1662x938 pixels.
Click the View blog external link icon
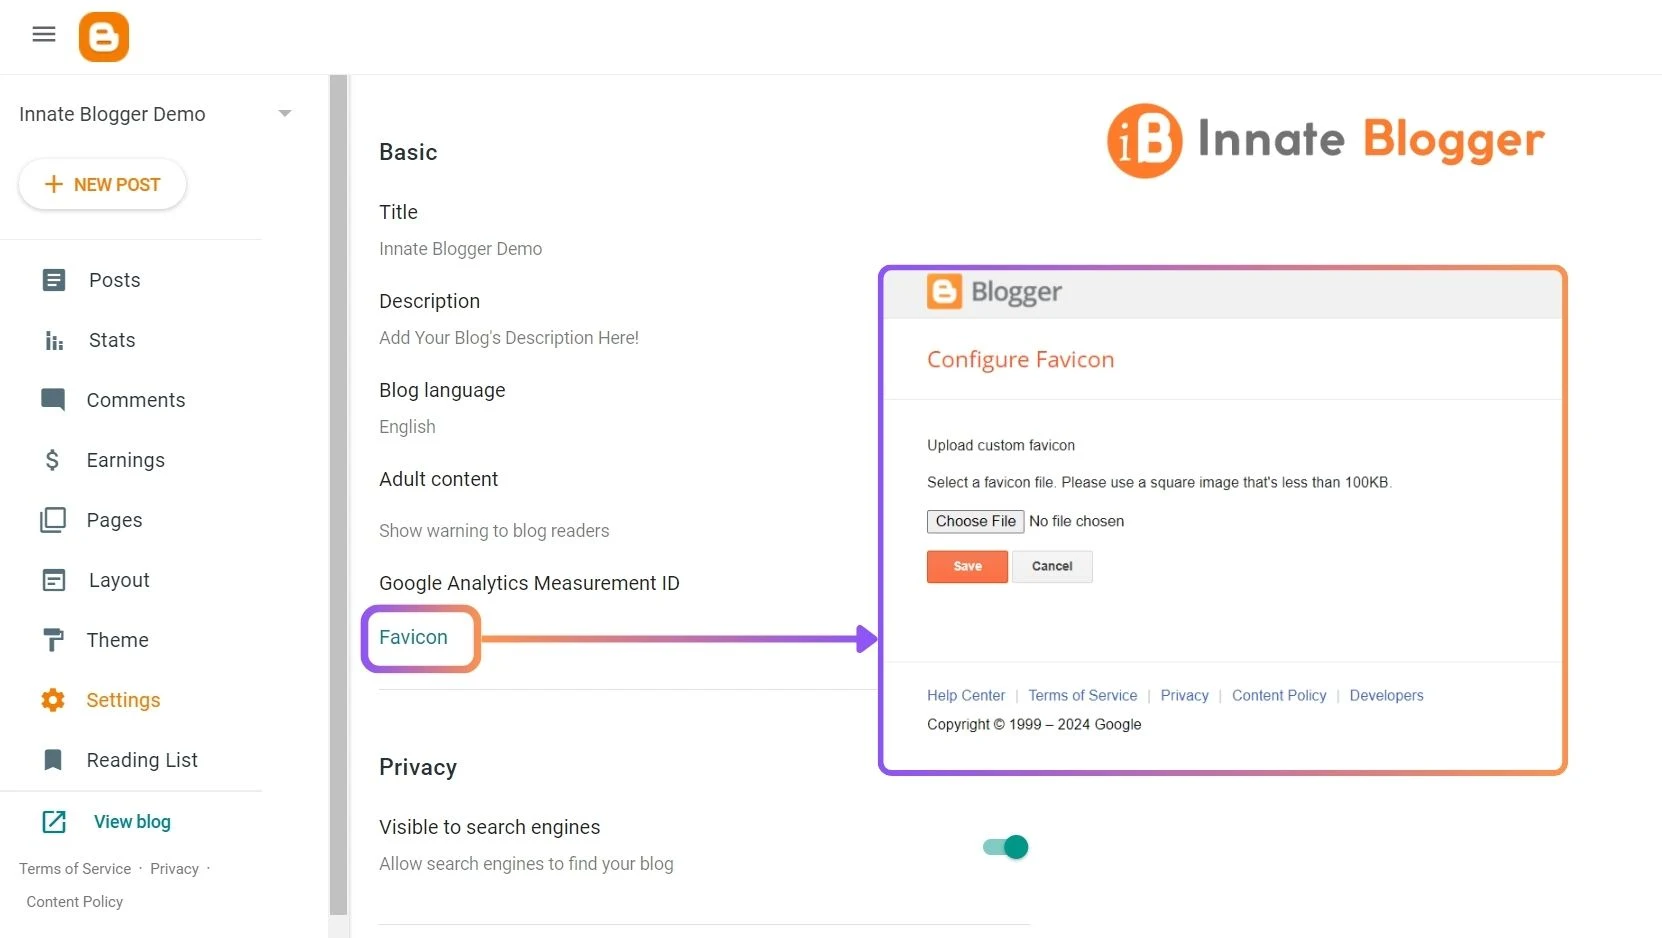click(x=54, y=822)
